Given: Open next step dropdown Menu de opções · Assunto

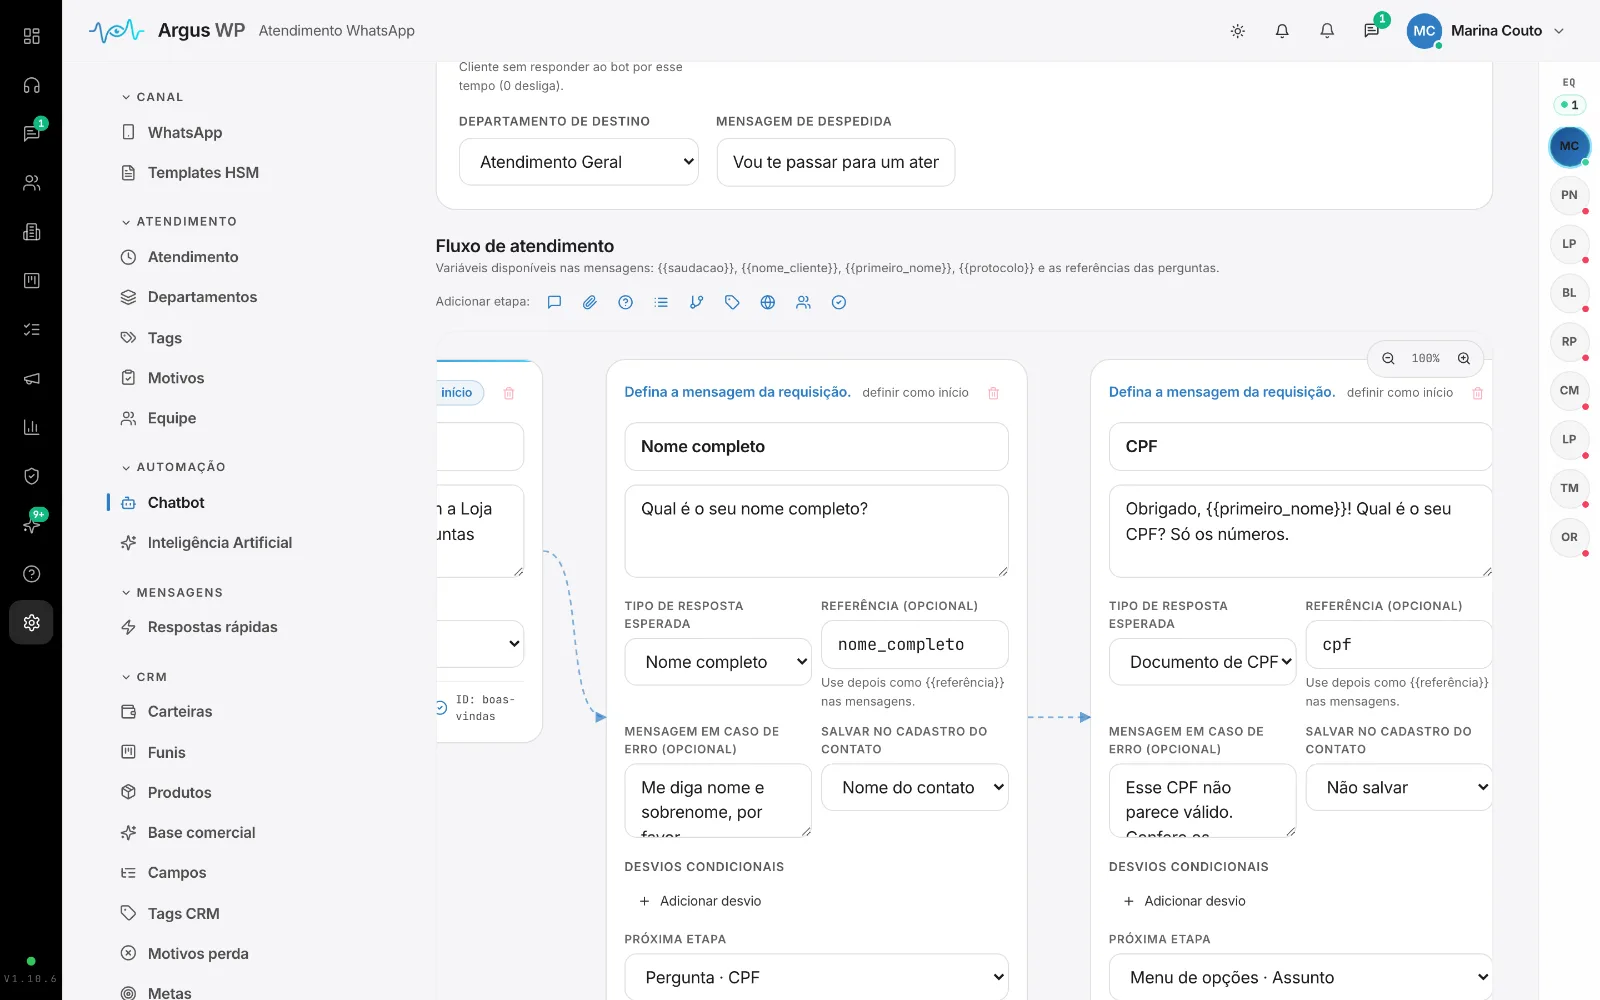Looking at the screenshot, I should coord(1301,977).
